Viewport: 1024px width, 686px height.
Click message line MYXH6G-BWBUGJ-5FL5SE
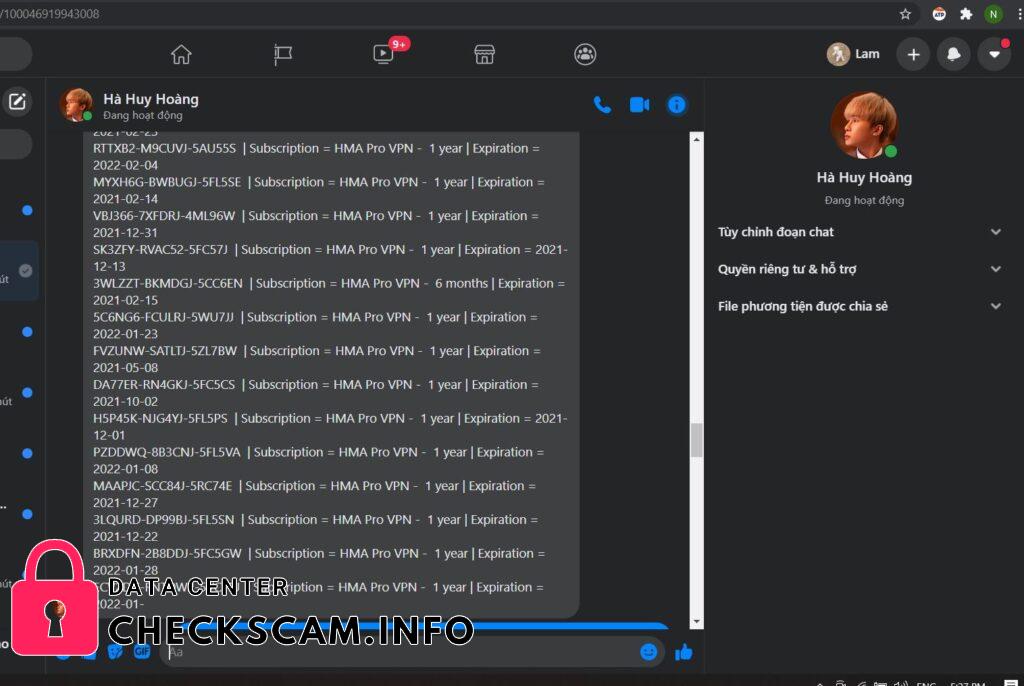[319, 190]
